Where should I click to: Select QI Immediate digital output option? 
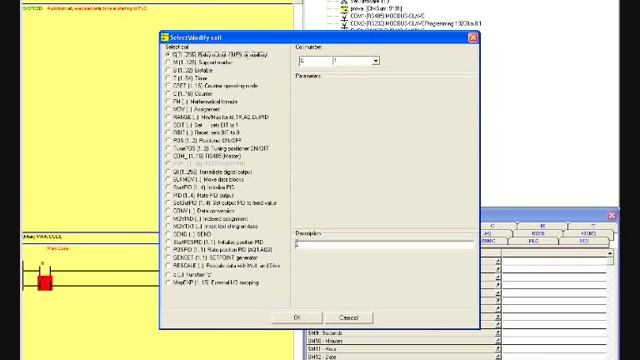[x=168, y=172]
